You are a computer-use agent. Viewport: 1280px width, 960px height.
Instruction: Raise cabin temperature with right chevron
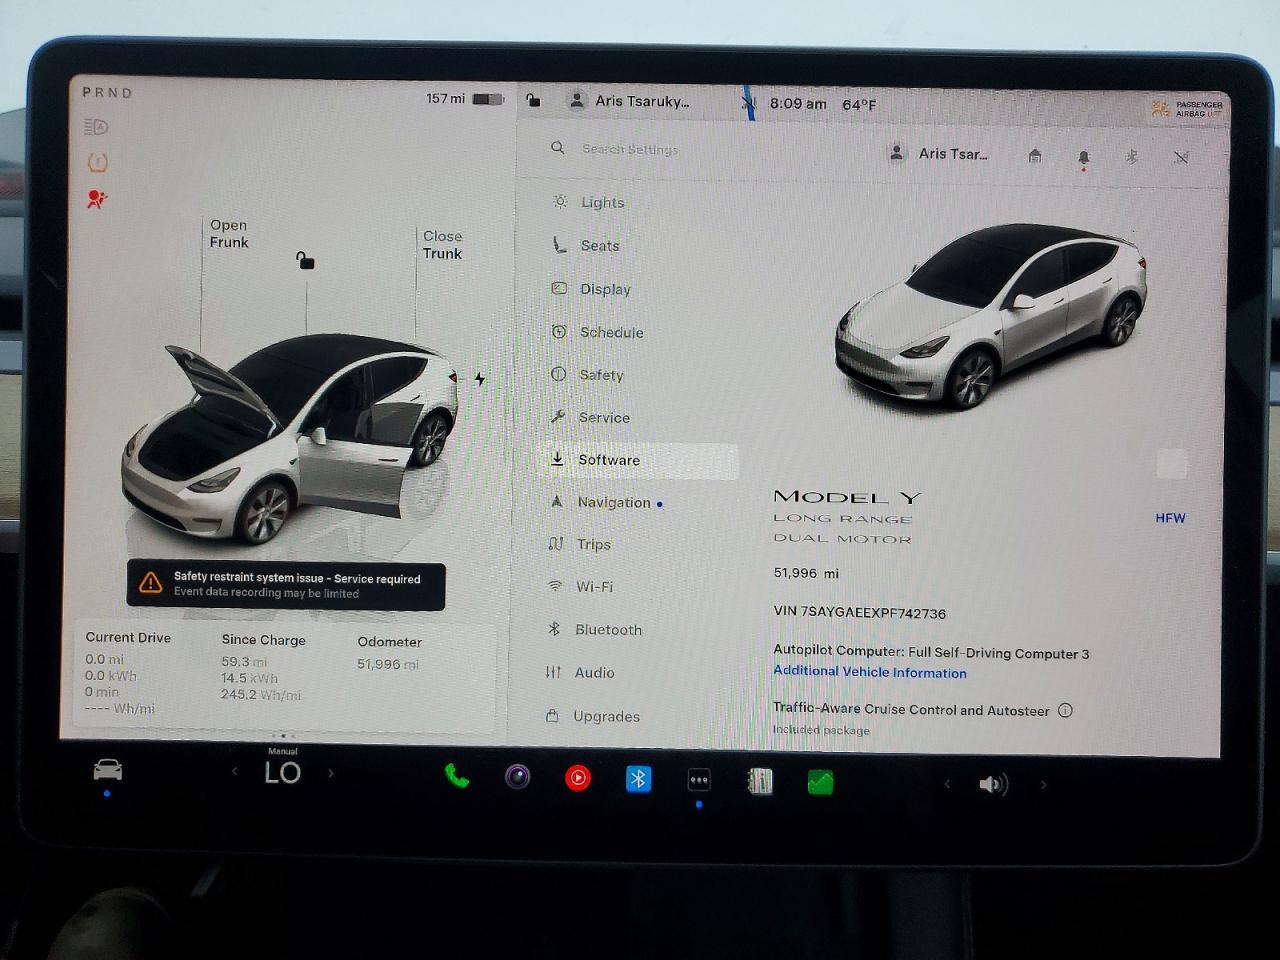331,772
